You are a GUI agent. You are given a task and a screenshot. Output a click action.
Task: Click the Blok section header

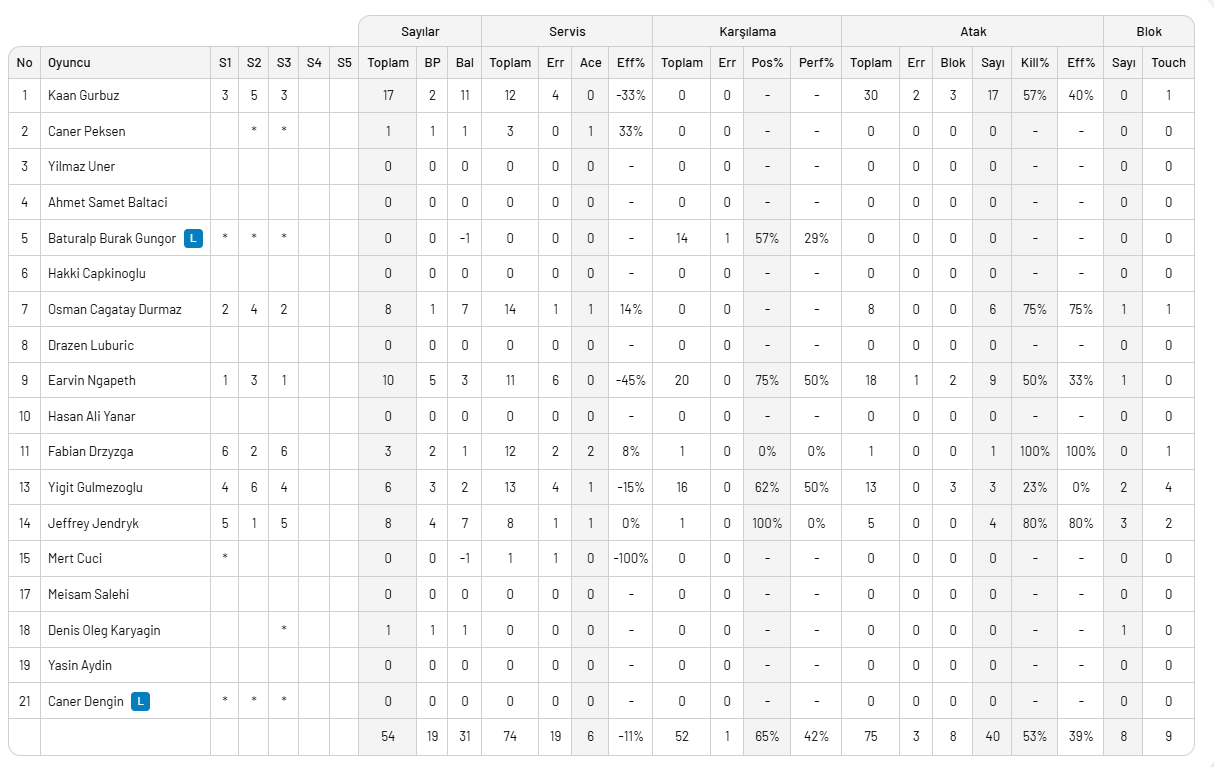click(1149, 32)
